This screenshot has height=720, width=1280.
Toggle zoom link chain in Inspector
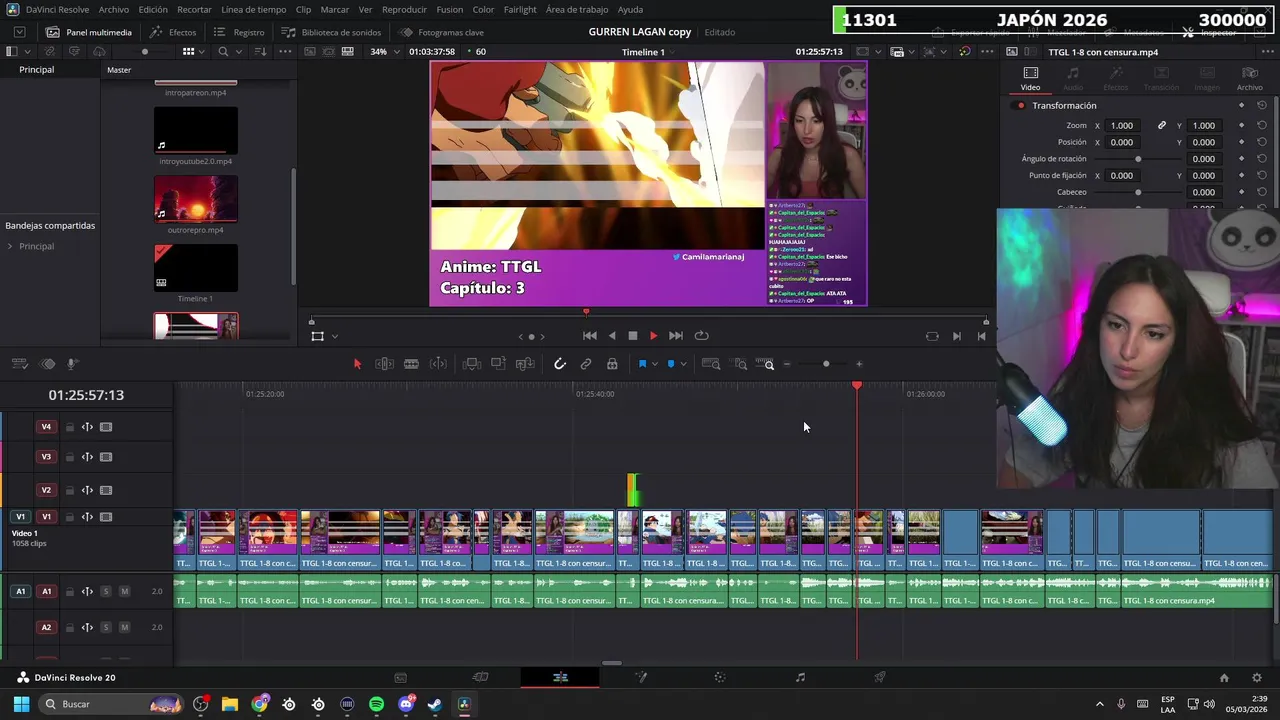click(1162, 125)
